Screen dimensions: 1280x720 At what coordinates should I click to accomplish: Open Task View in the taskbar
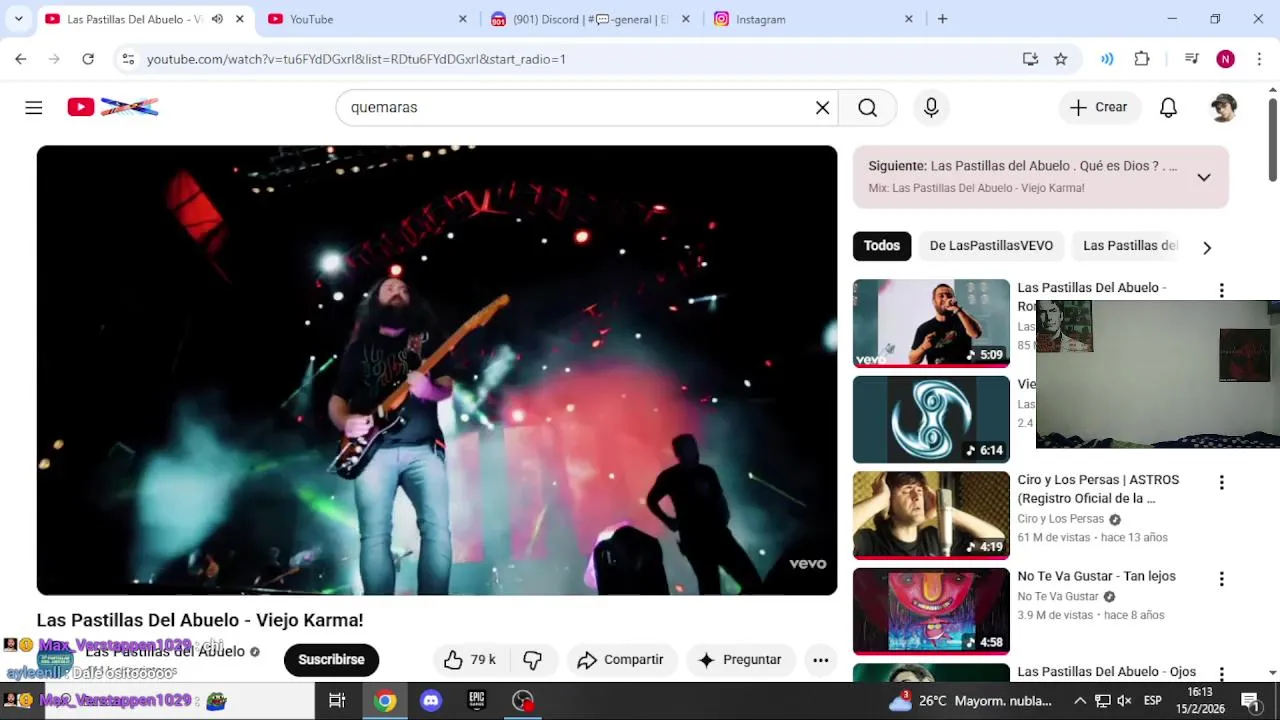[x=337, y=701]
